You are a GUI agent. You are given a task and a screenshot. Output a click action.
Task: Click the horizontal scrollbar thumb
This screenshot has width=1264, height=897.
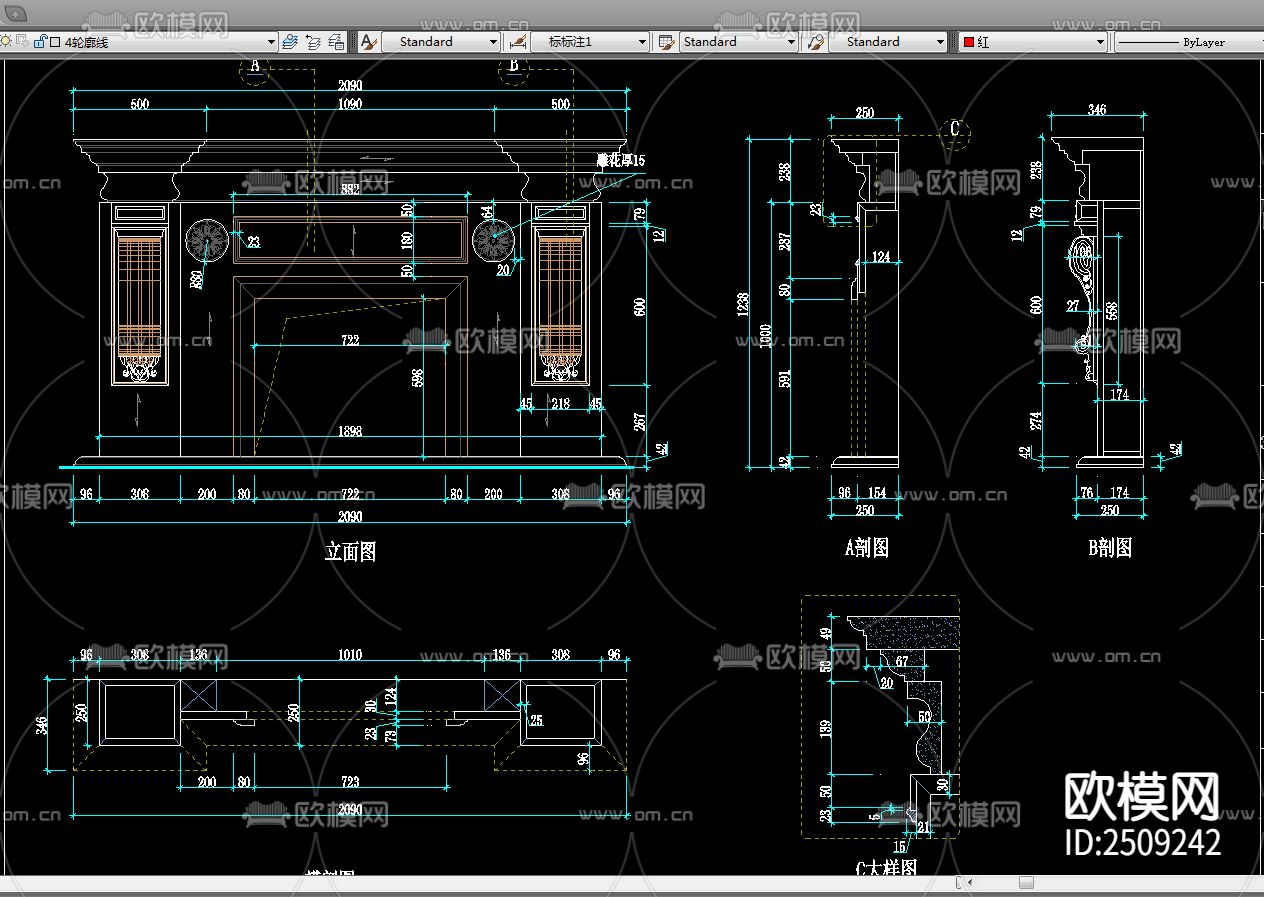[x=1026, y=883]
